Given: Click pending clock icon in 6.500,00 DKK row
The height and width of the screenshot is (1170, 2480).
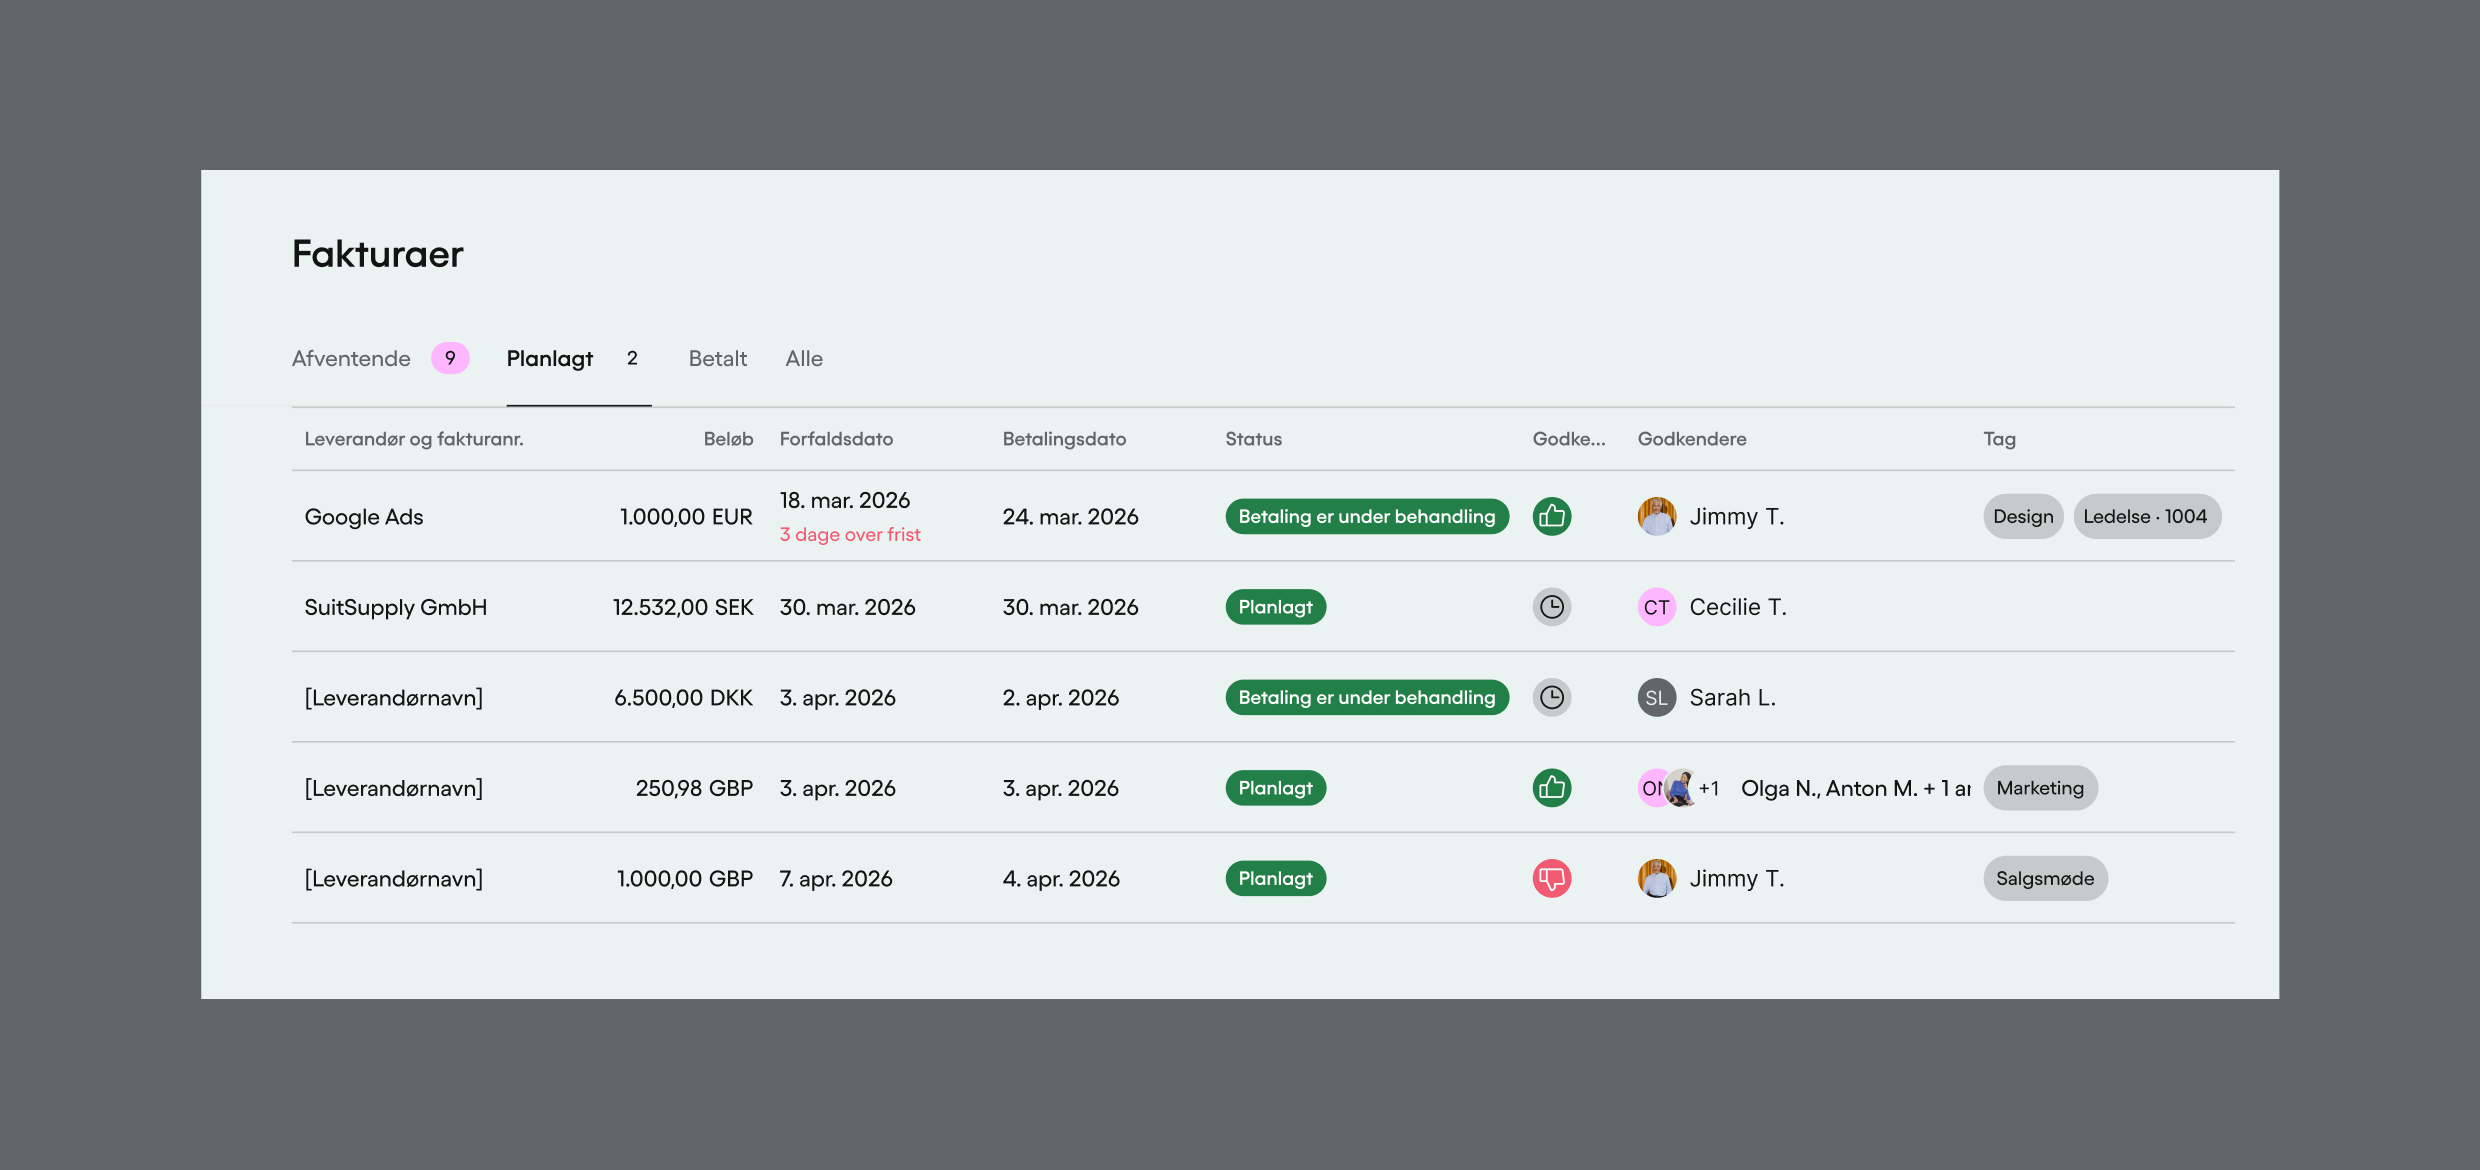Looking at the screenshot, I should (1552, 697).
